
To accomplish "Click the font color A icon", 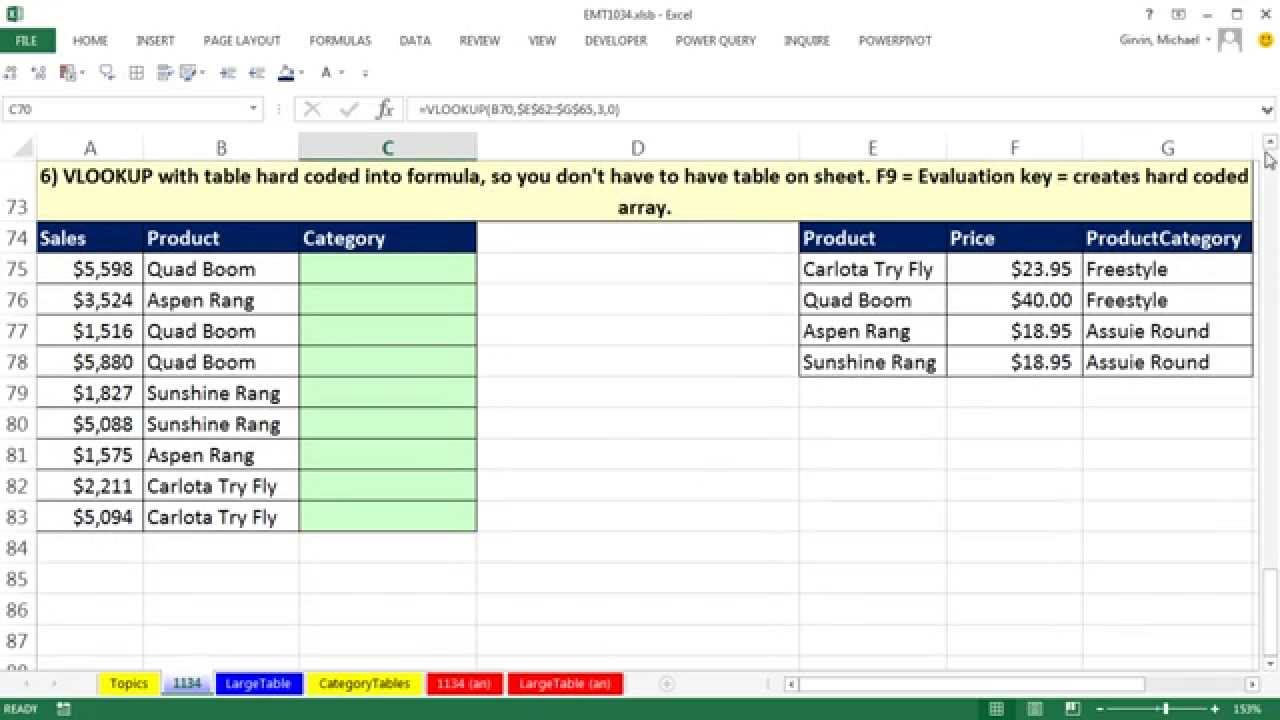I will coord(326,72).
